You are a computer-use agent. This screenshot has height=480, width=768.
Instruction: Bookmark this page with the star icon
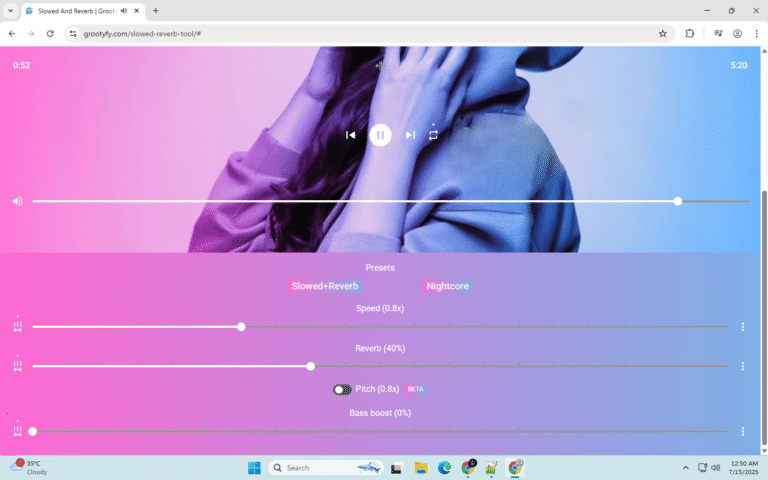(662, 33)
